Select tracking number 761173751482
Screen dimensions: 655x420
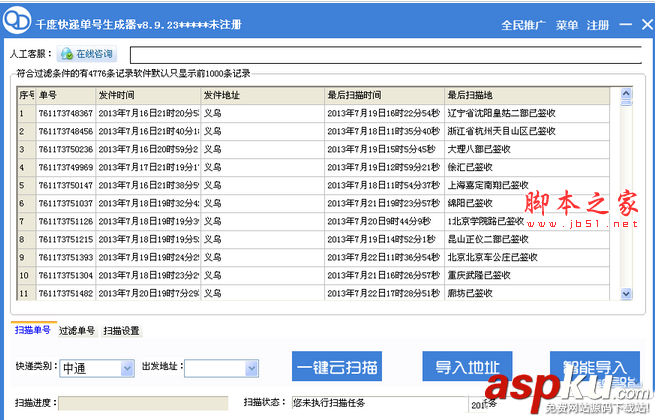tap(66, 293)
